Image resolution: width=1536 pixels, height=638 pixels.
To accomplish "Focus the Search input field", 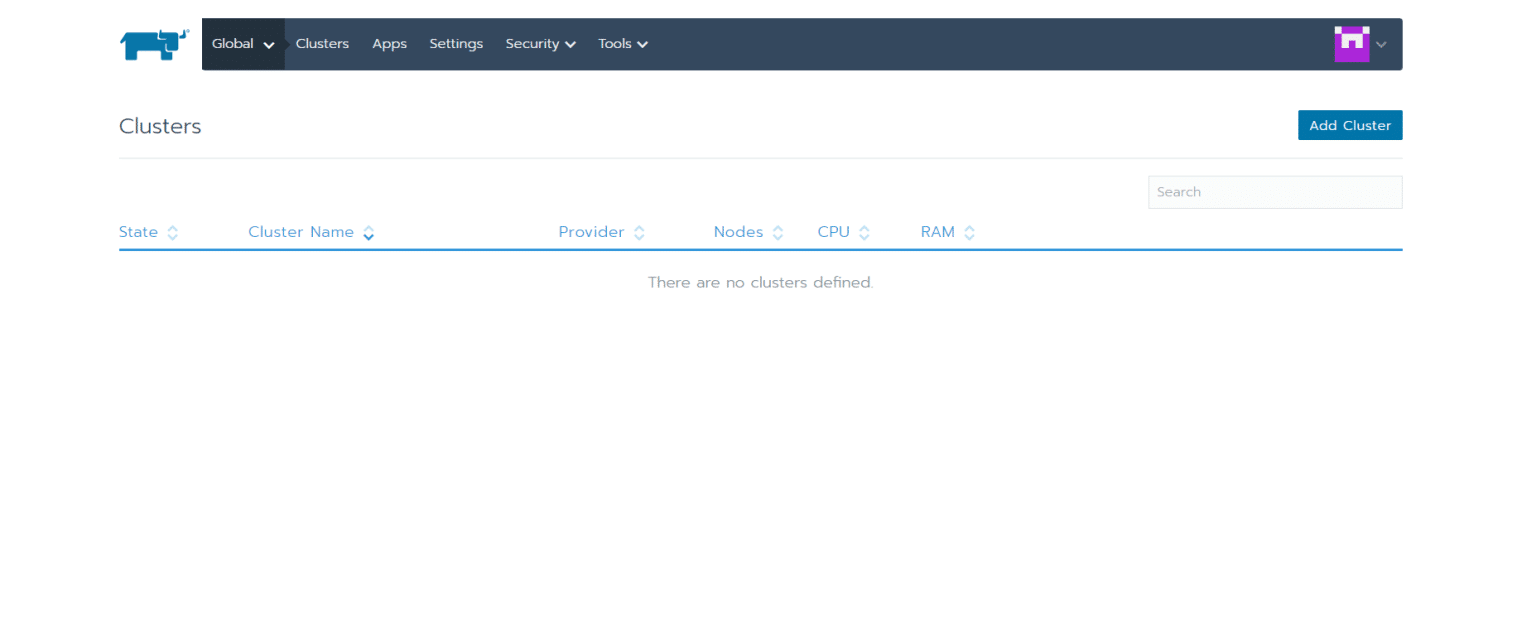I will (x=1275, y=192).
